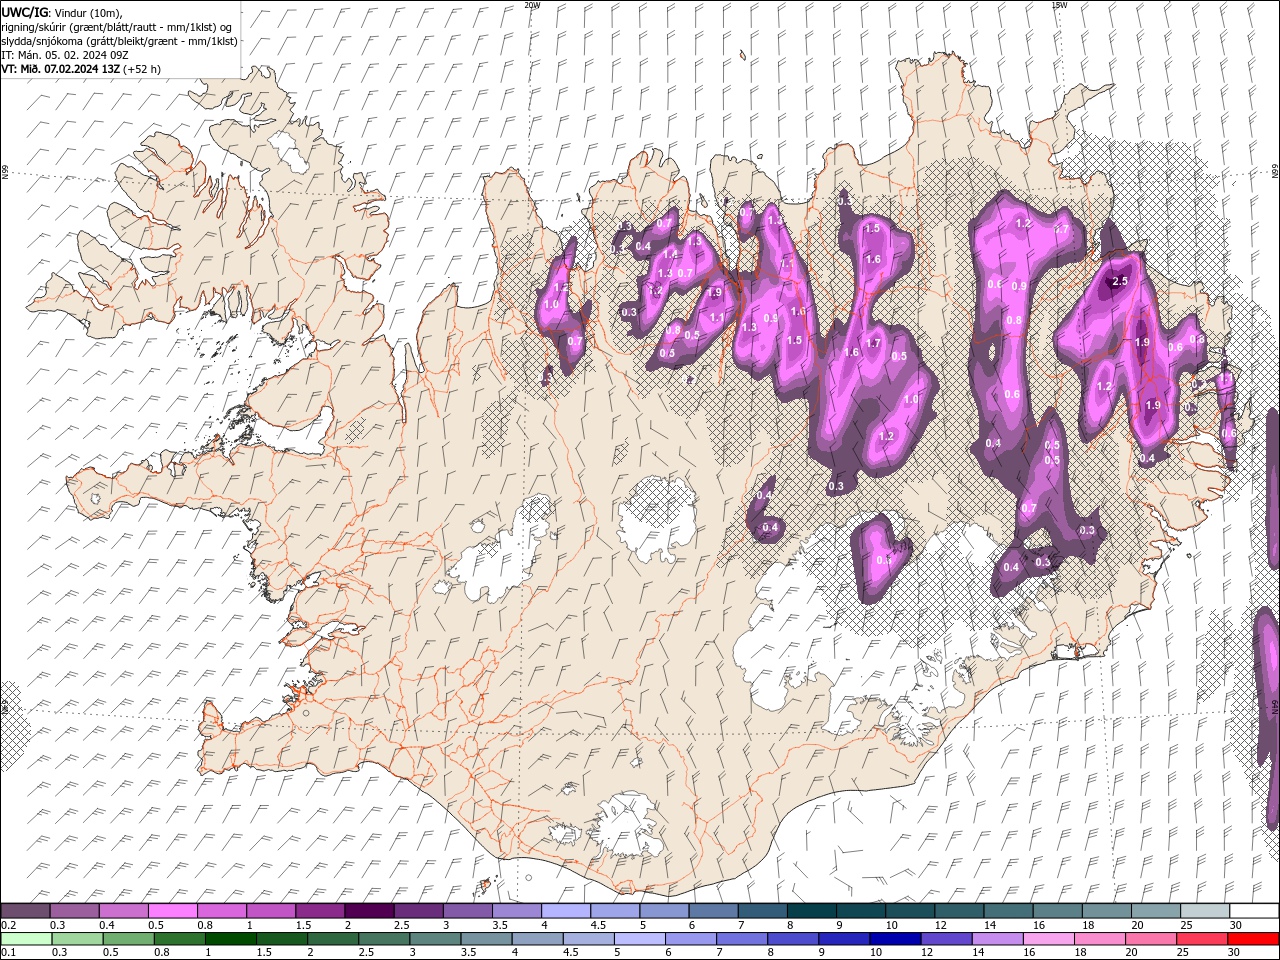Click the UWC/IG title heading

click(26, 12)
